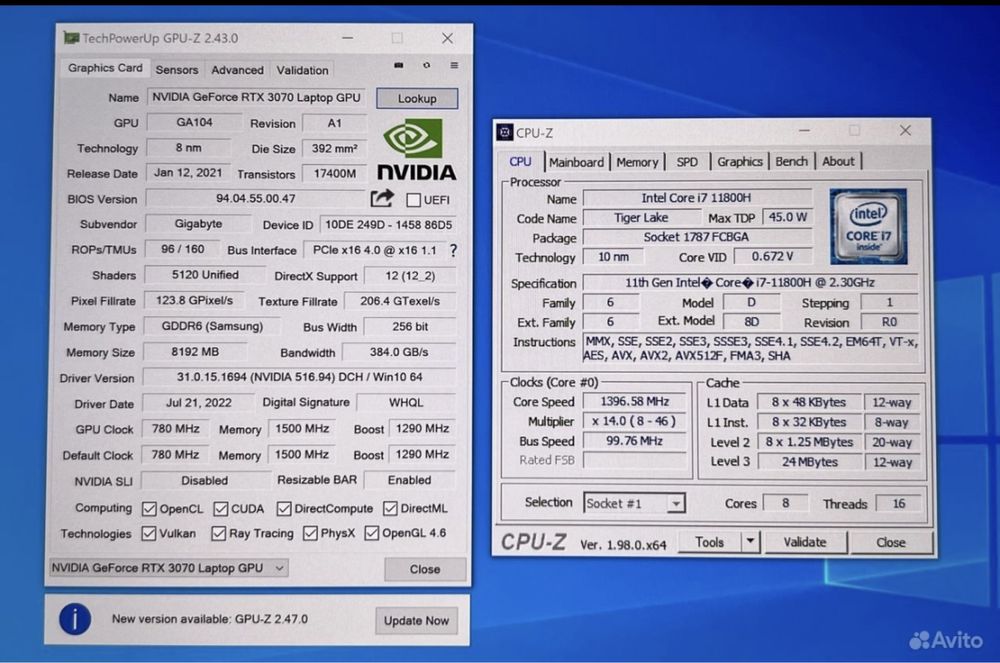
Task: Click the Tools button in CPU-Z
Action: coord(709,542)
